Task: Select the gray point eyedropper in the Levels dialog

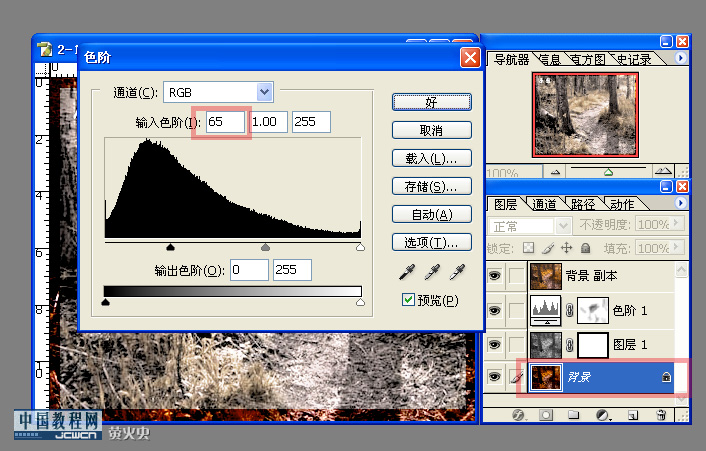Action: (432, 272)
